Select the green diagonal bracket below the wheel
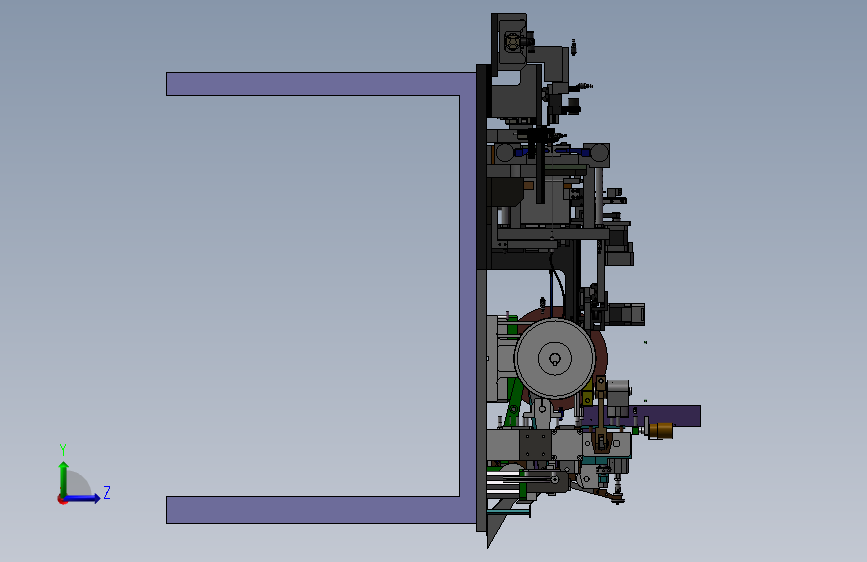The height and width of the screenshot is (562, 867). 514,403
